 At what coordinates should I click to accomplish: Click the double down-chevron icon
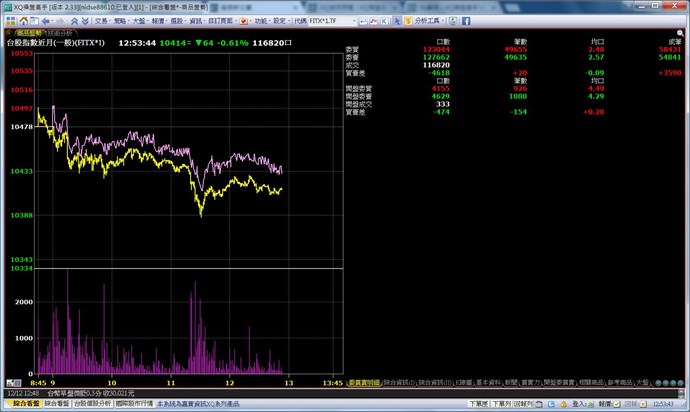pos(85,21)
